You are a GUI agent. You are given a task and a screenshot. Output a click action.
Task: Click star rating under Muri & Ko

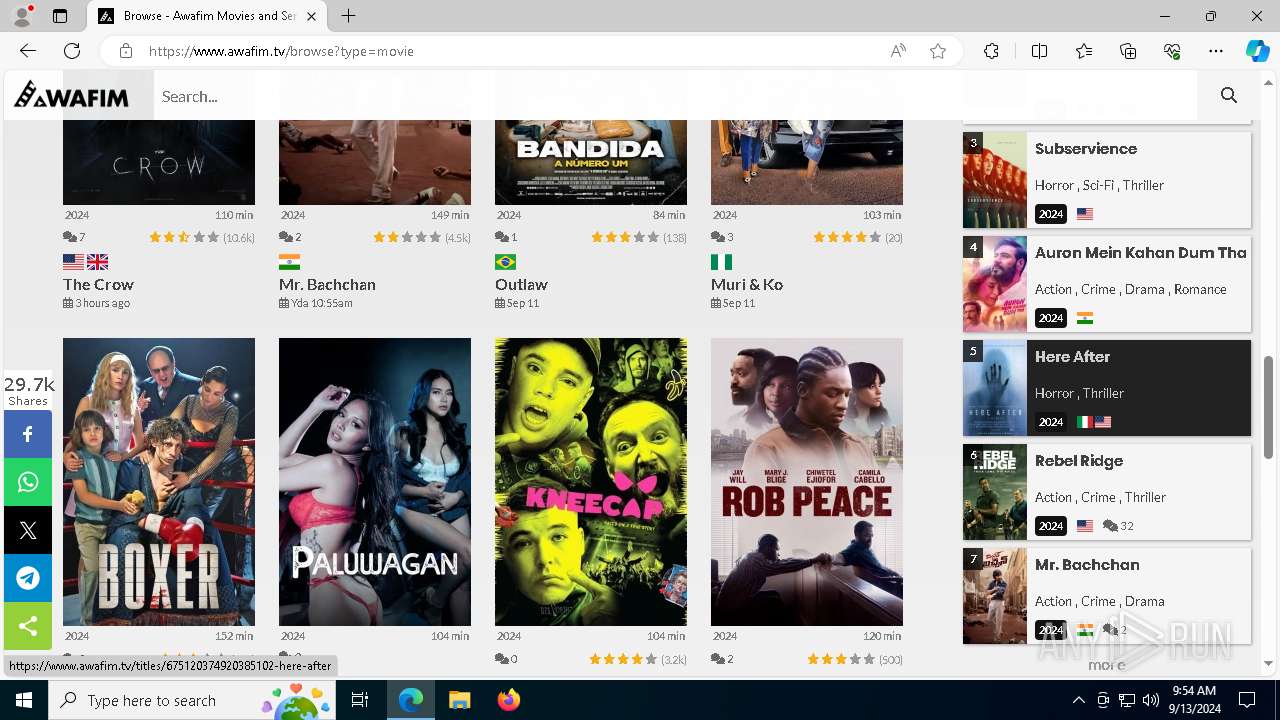click(847, 237)
